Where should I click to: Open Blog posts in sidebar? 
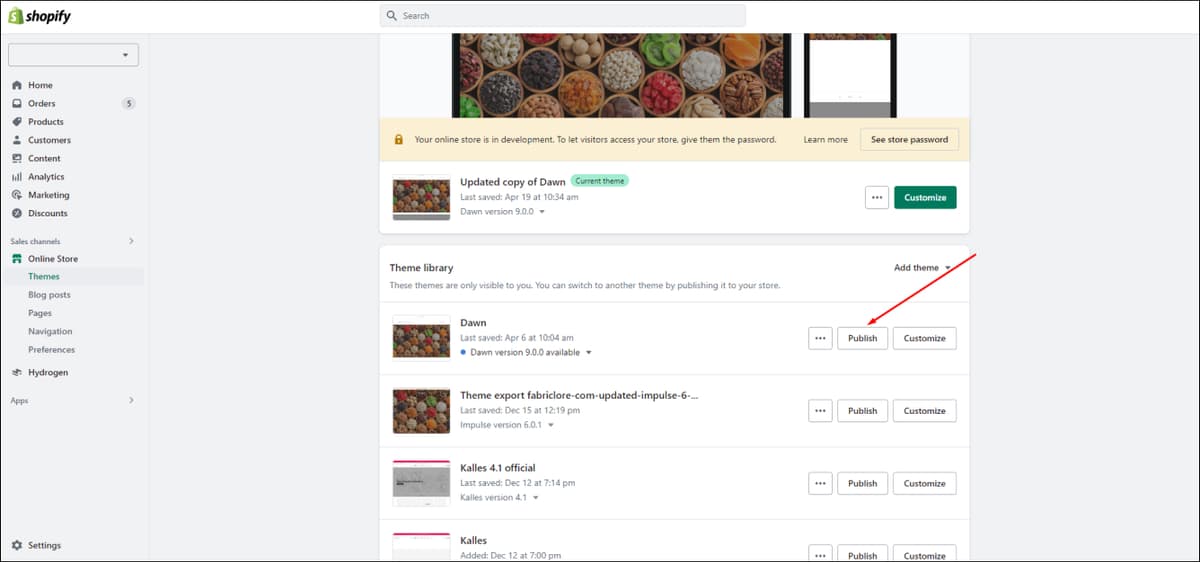pyautogui.click(x=49, y=295)
